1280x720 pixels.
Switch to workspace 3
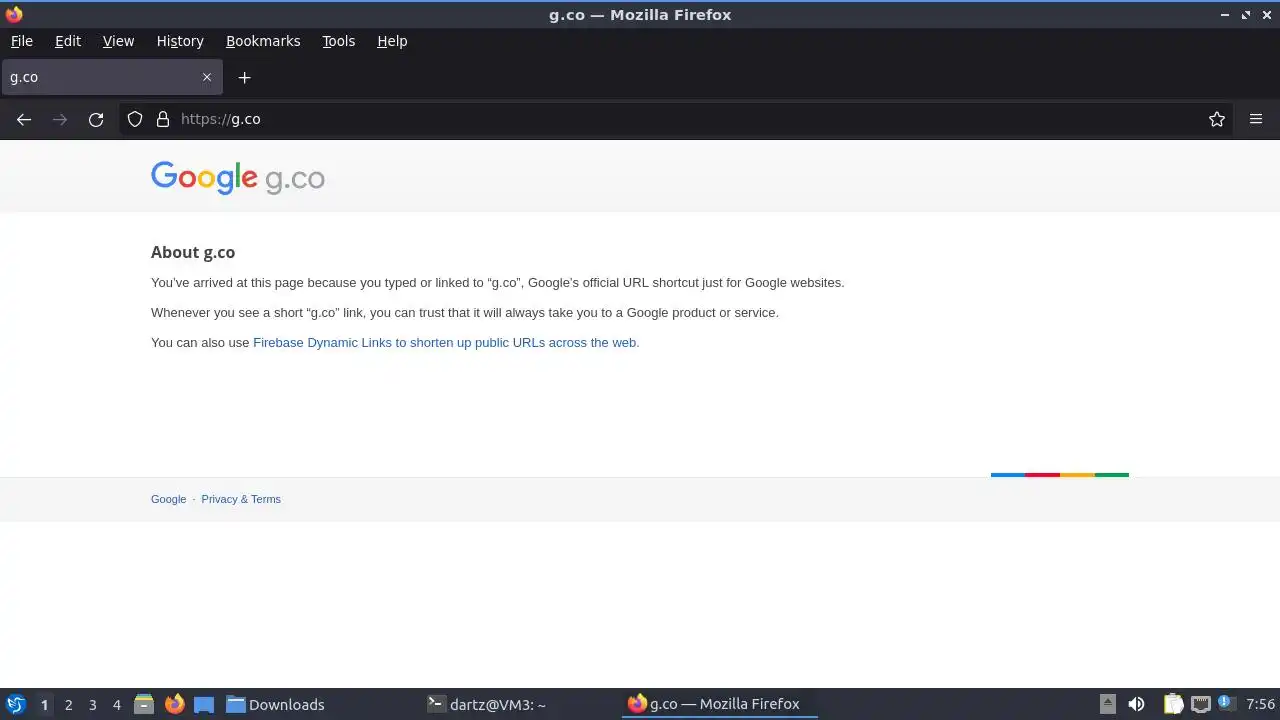click(x=93, y=705)
